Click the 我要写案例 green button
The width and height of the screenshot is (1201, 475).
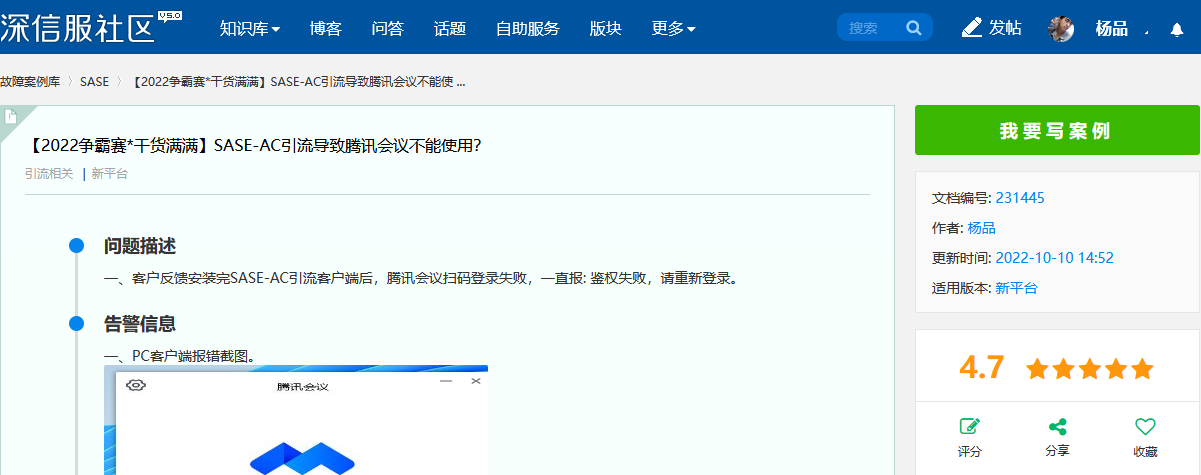click(x=1057, y=130)
